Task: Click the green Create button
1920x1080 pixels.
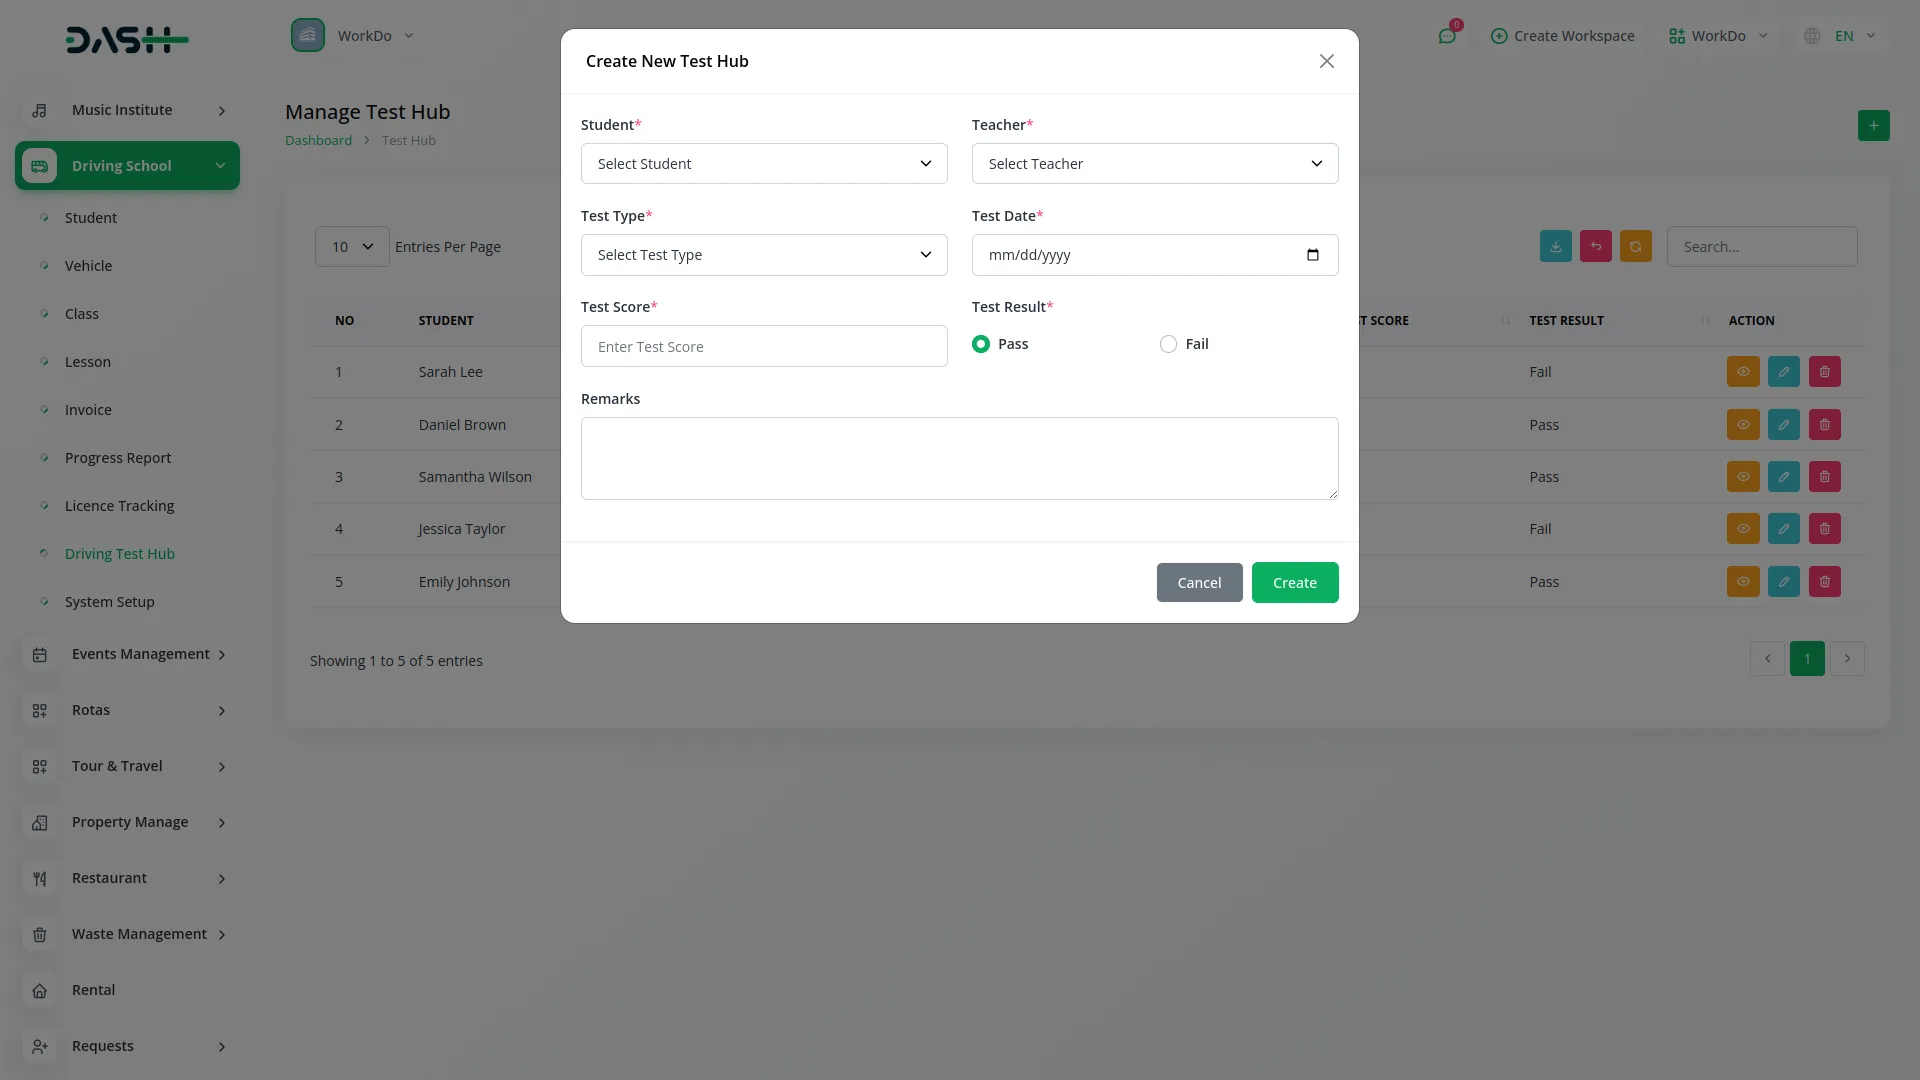Action: pos(1295,583)
